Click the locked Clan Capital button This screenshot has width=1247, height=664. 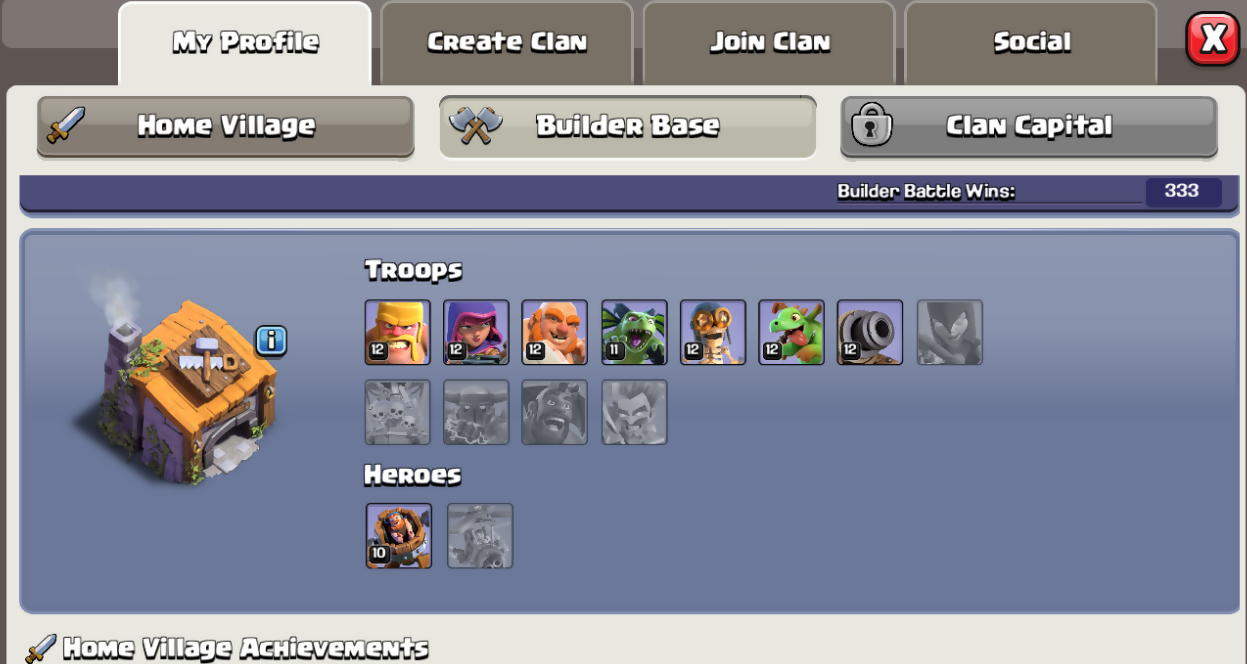tap(1029, 127)
